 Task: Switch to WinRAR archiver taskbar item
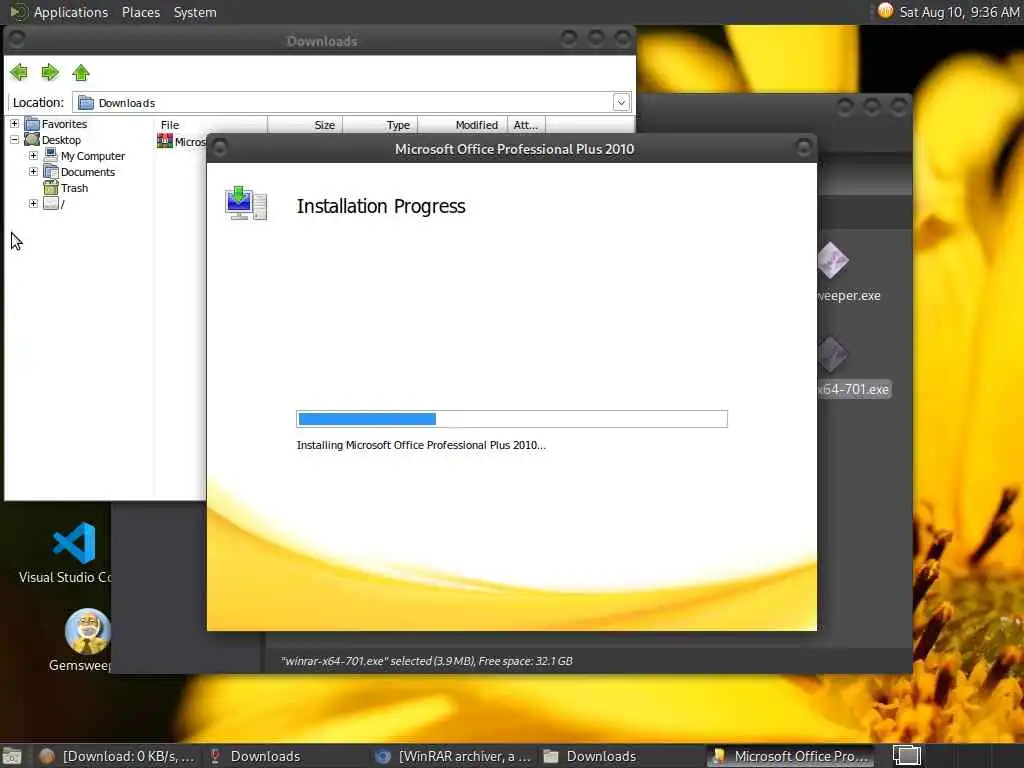tap(453, 756)
